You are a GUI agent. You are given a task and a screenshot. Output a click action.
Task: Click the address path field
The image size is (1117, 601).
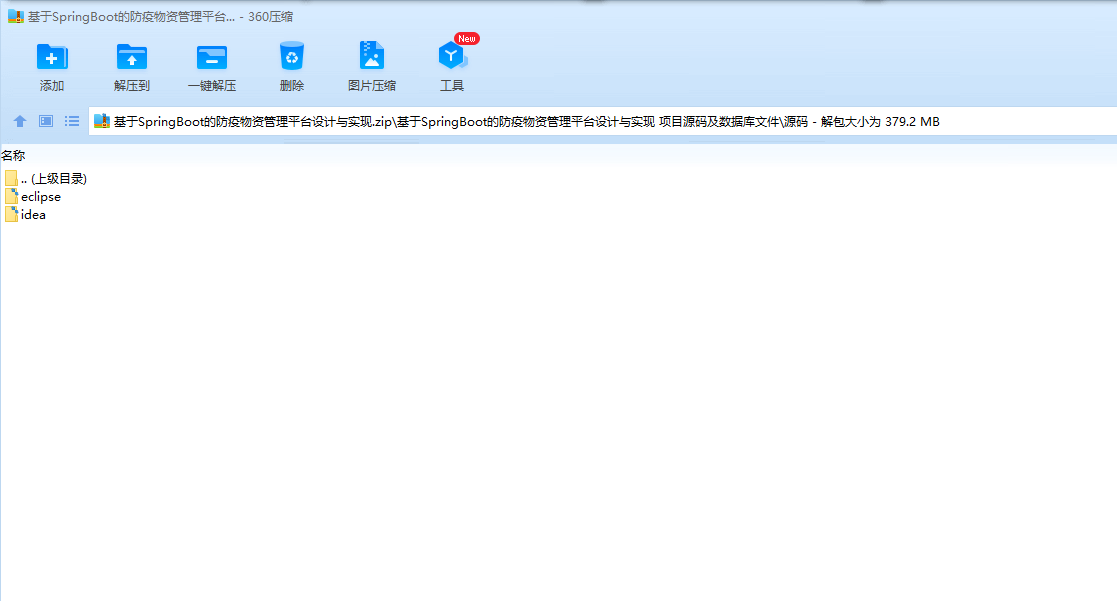pyautogui.click(x=603, y=121)
